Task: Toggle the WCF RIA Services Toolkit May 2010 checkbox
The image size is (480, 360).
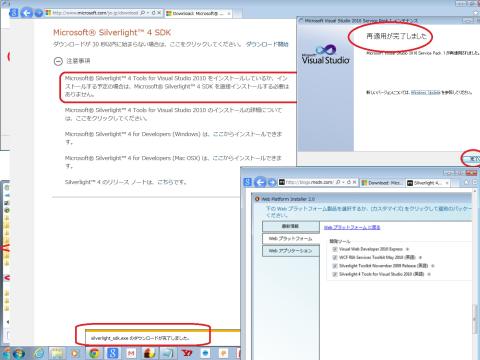Action: click(x=335, y=257)
